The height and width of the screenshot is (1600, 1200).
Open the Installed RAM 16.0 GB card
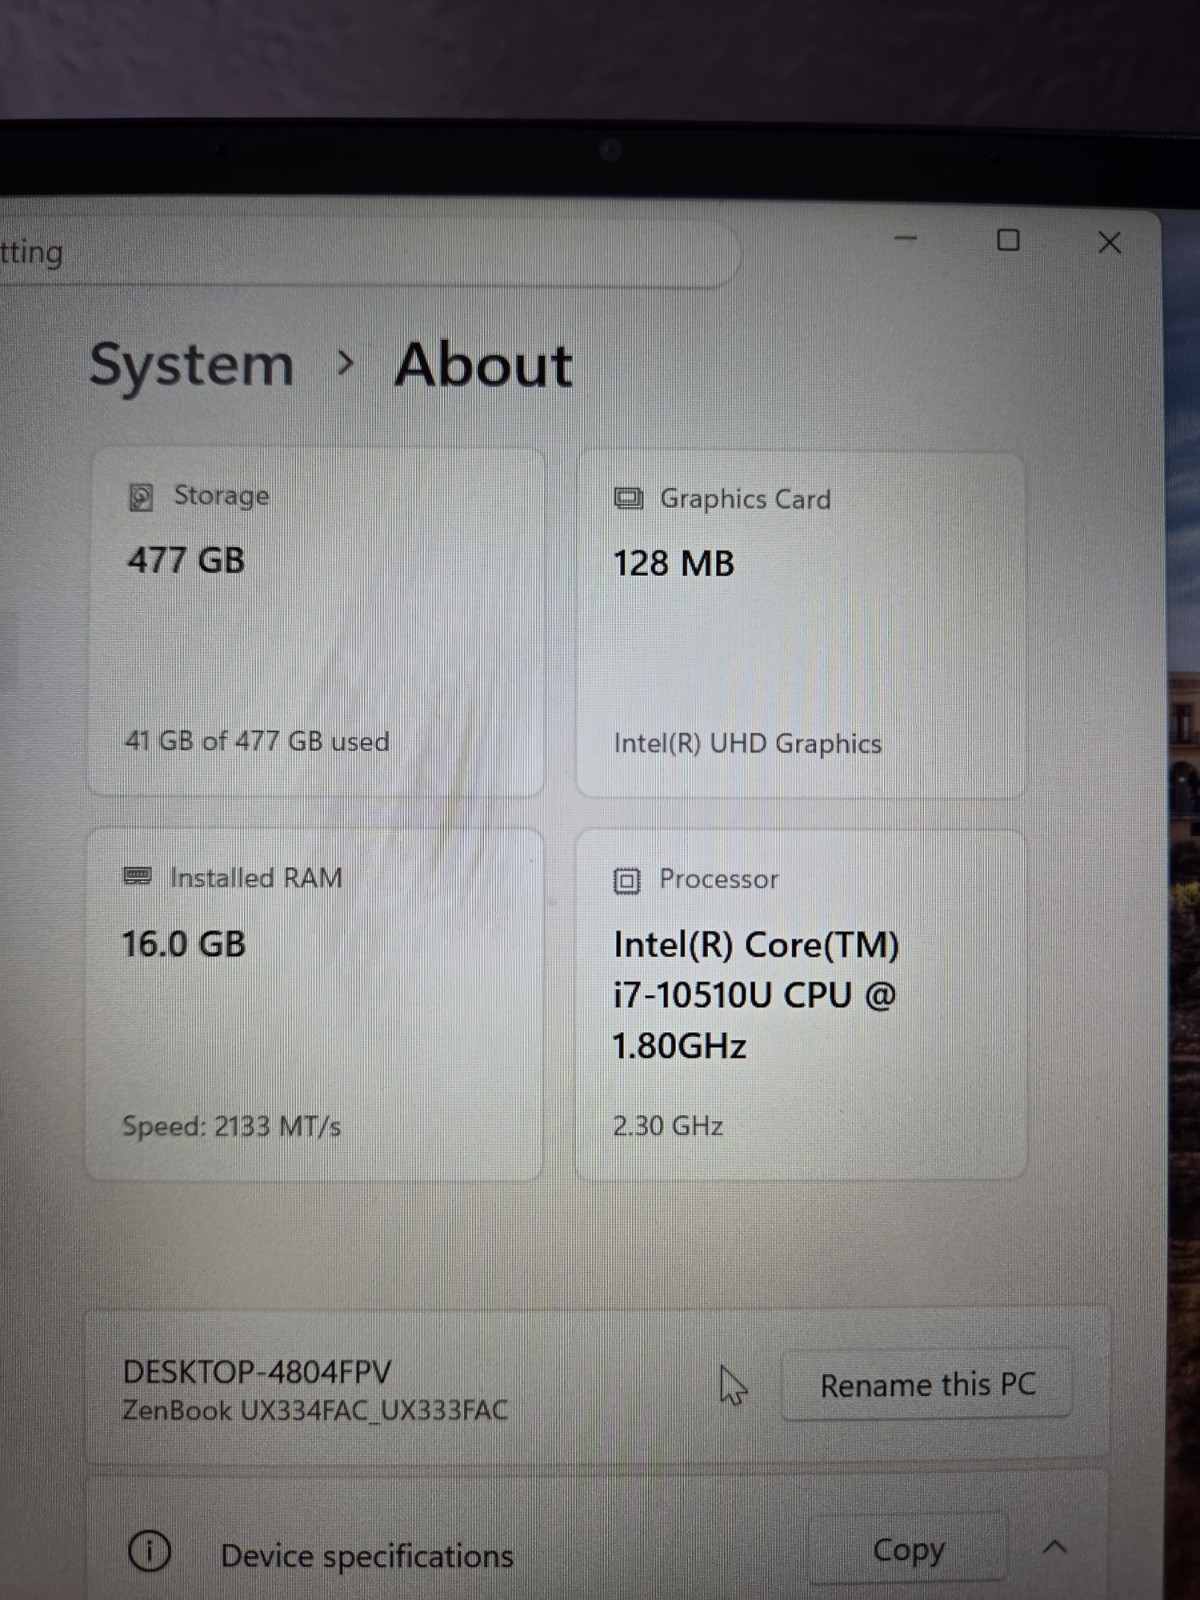(314, 1004)
